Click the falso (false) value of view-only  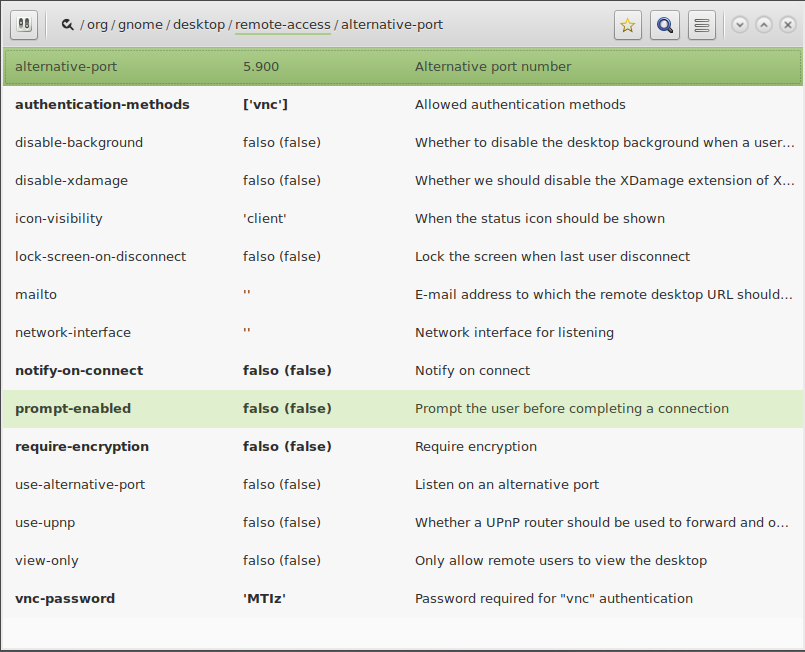pyautogui.click(x=282, y=561)
